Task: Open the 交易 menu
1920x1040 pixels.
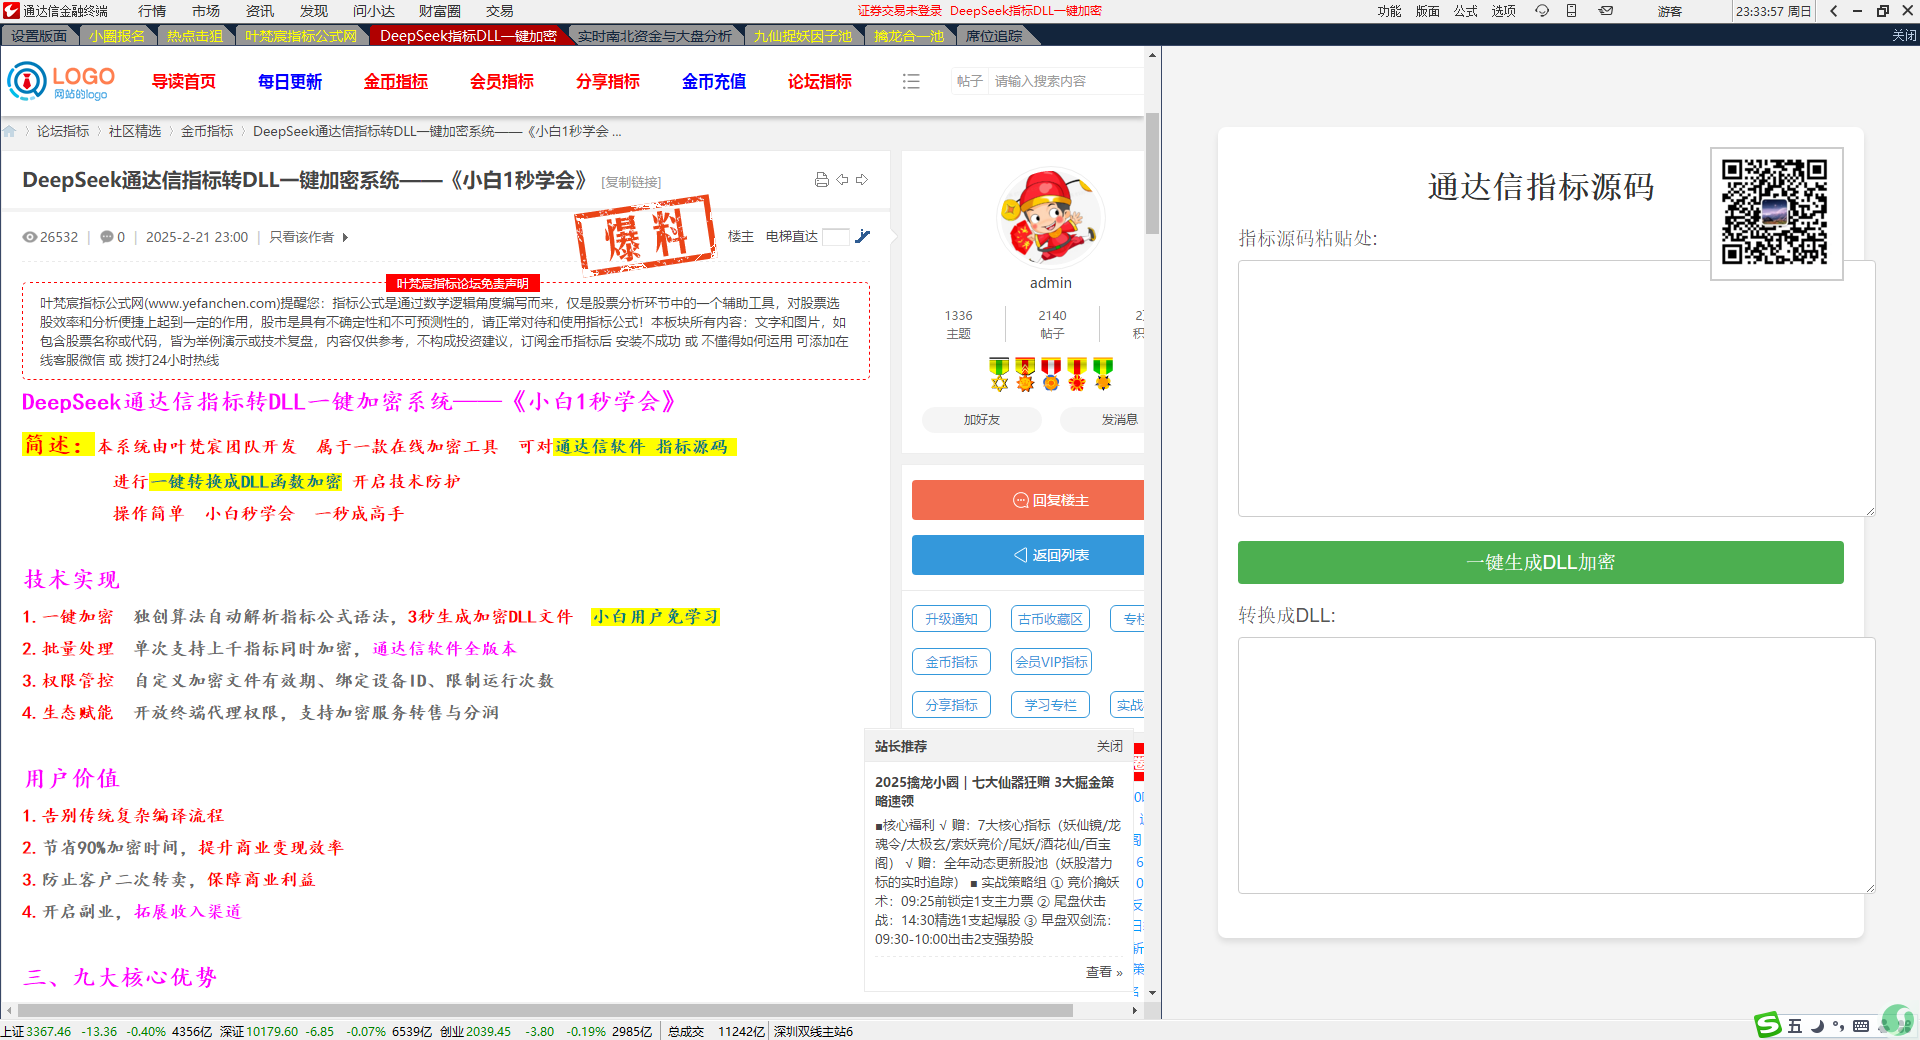Action: [x=500, y=11]
